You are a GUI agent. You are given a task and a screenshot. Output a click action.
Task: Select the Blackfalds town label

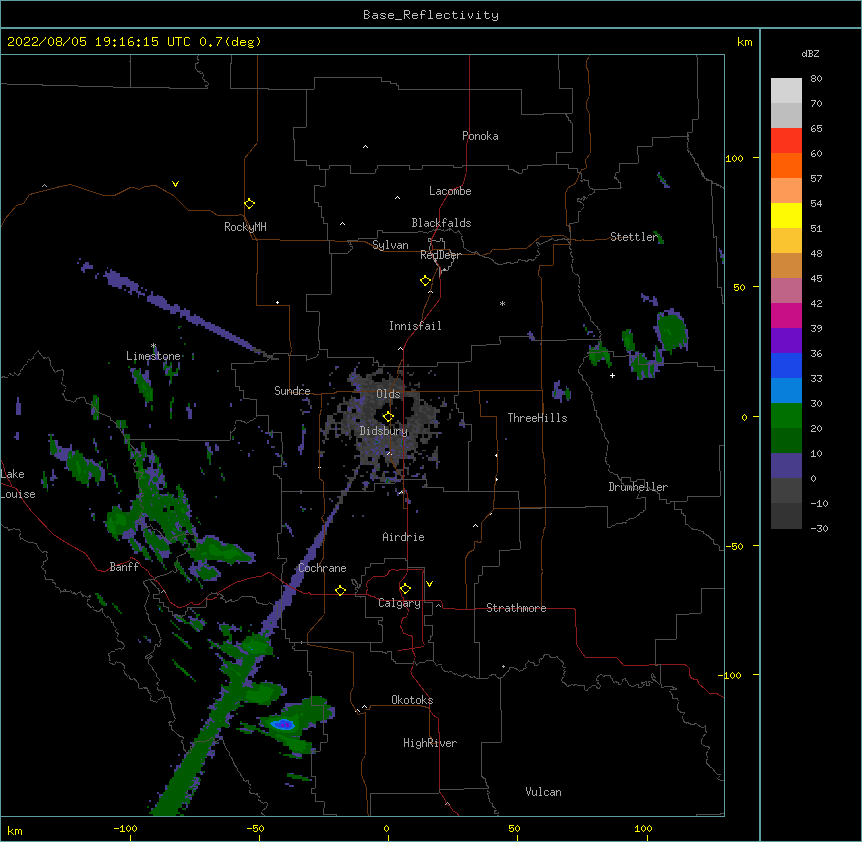coord(441,223)
